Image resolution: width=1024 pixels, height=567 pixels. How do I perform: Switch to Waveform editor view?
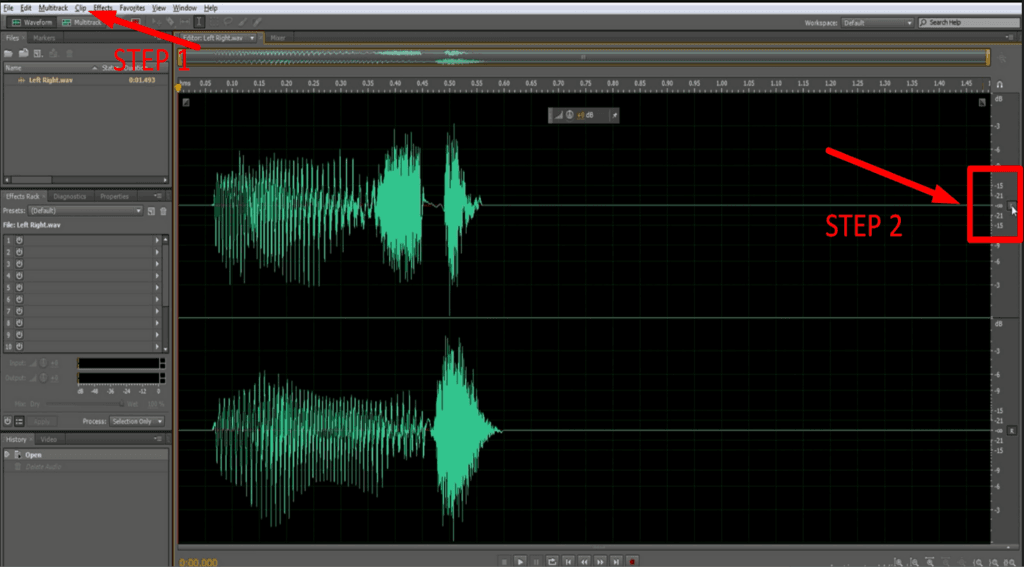[31, 22]
